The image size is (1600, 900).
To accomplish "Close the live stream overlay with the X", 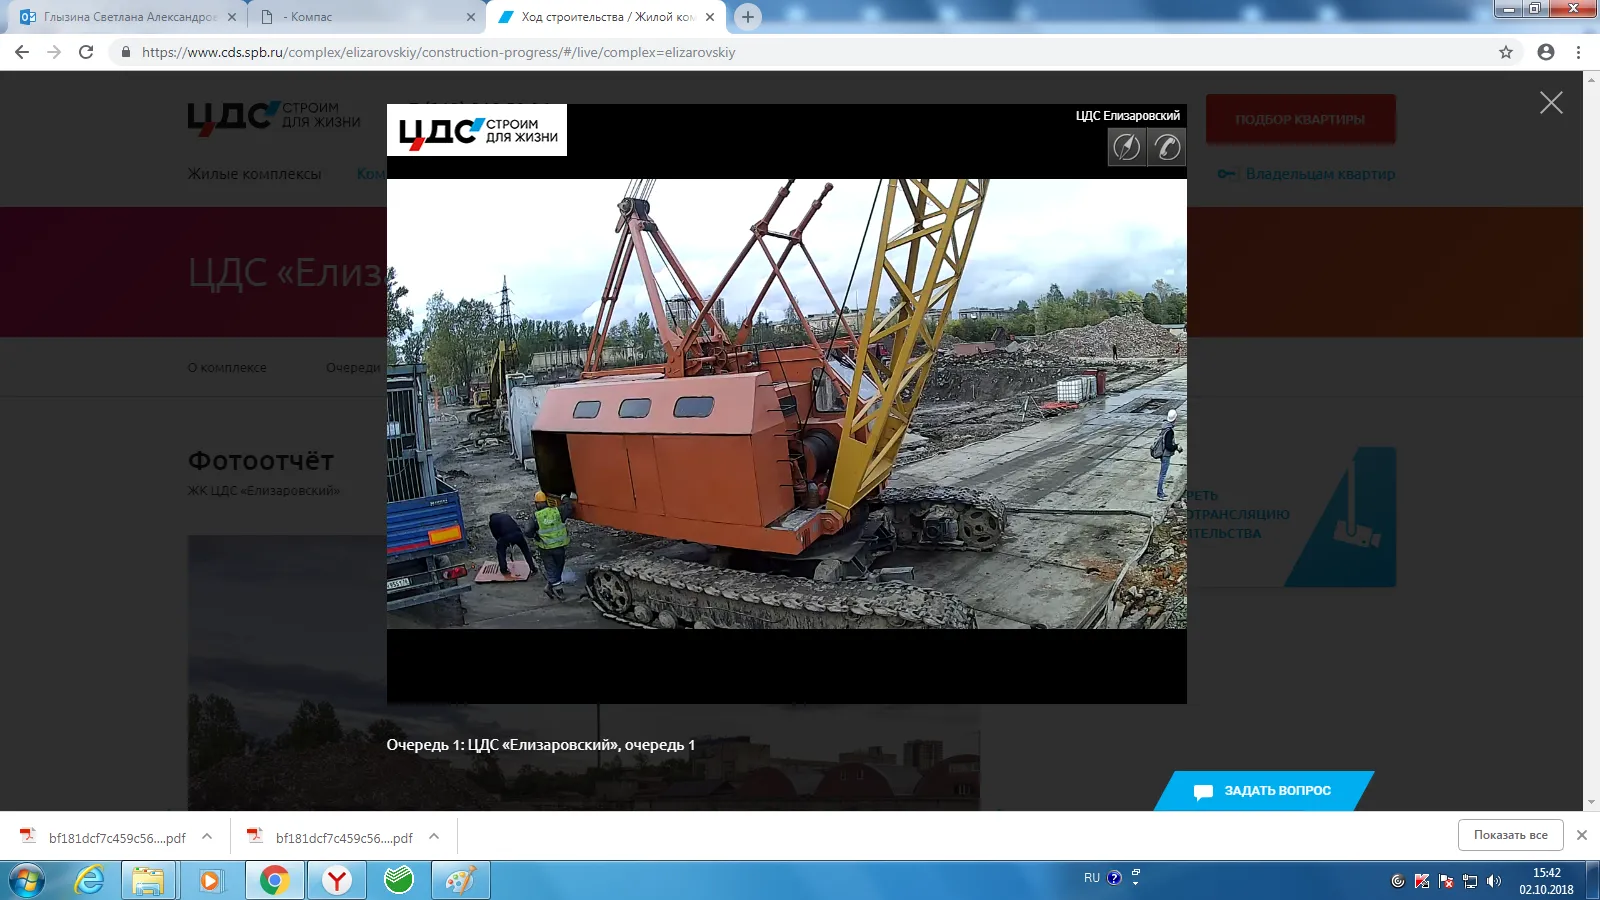I will click(1551, 102).
